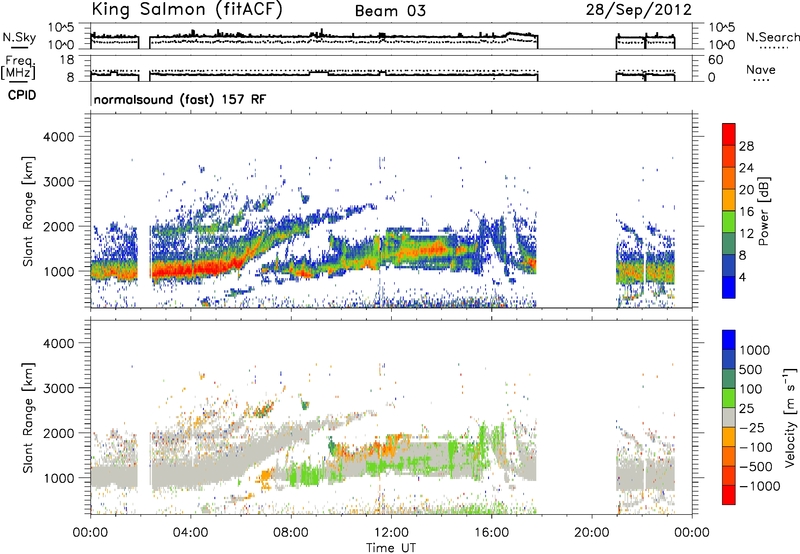Click the '100' velocity scale value
Viewport: 800px width, 554px height.
click(751, 389)
